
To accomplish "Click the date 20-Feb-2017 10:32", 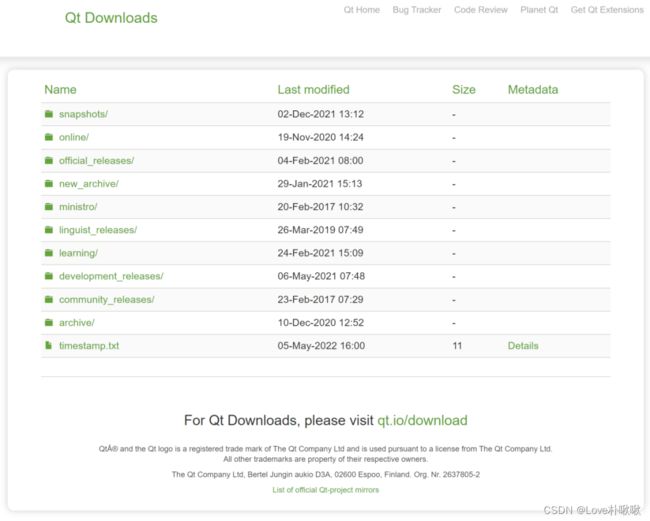I will 320,206.
